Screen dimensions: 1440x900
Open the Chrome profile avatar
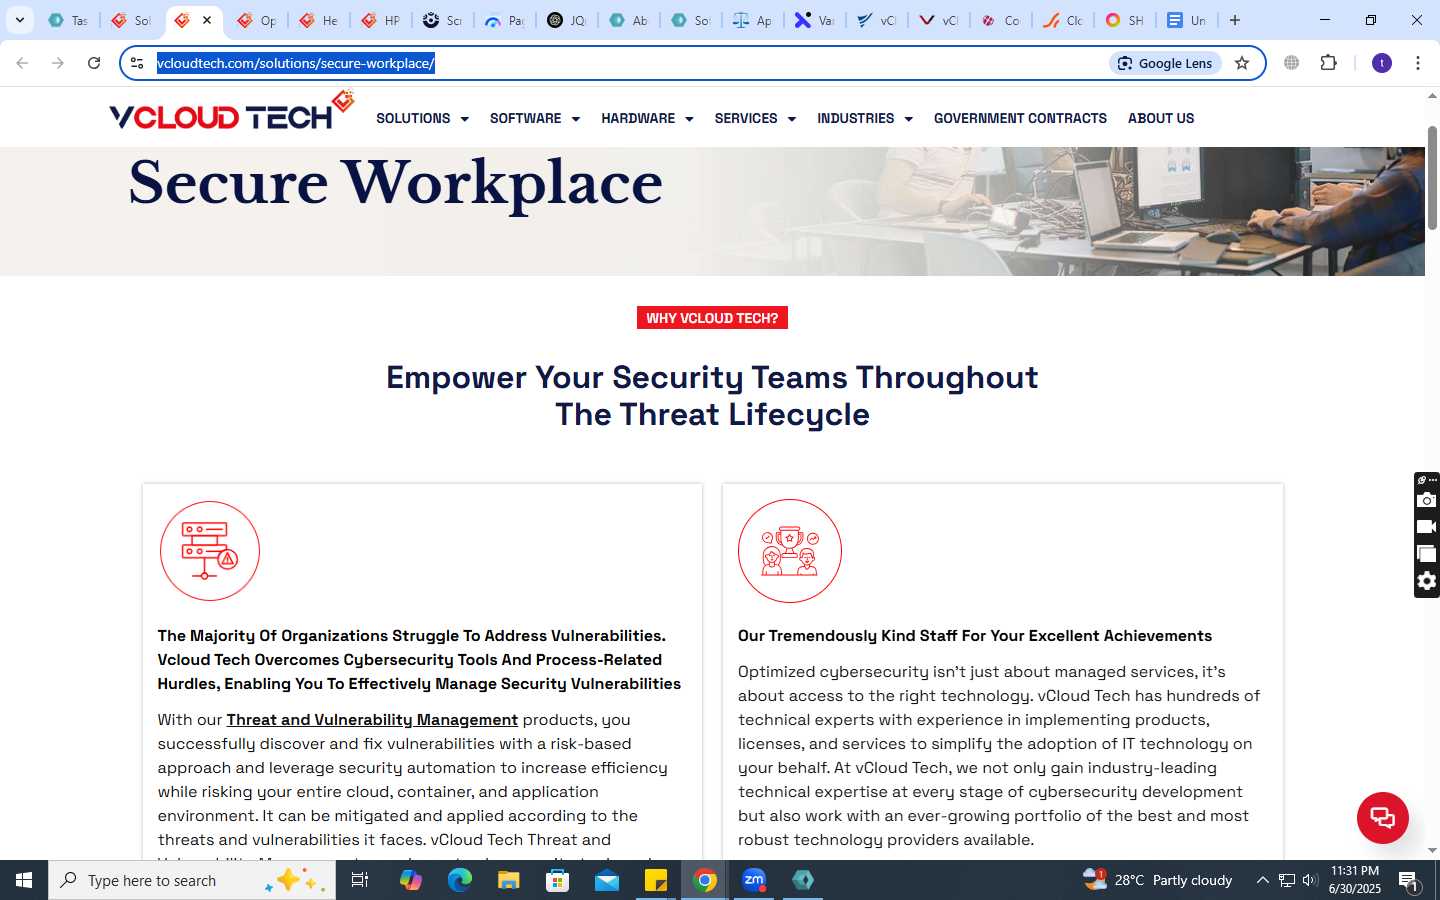(1382, 63)
